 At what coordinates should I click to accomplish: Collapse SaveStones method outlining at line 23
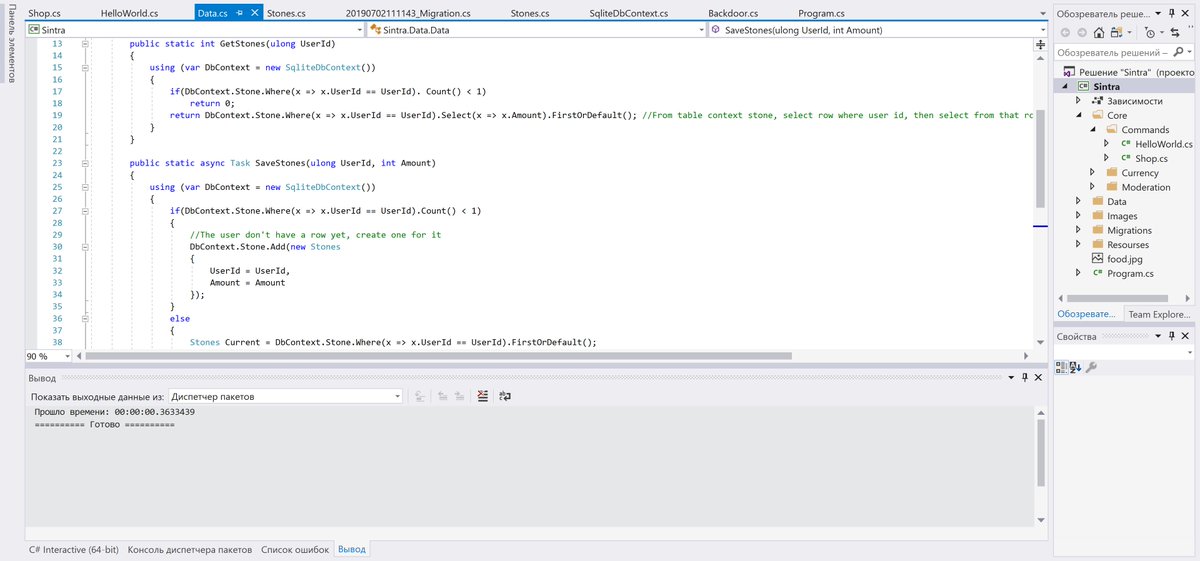click(85, 163)
